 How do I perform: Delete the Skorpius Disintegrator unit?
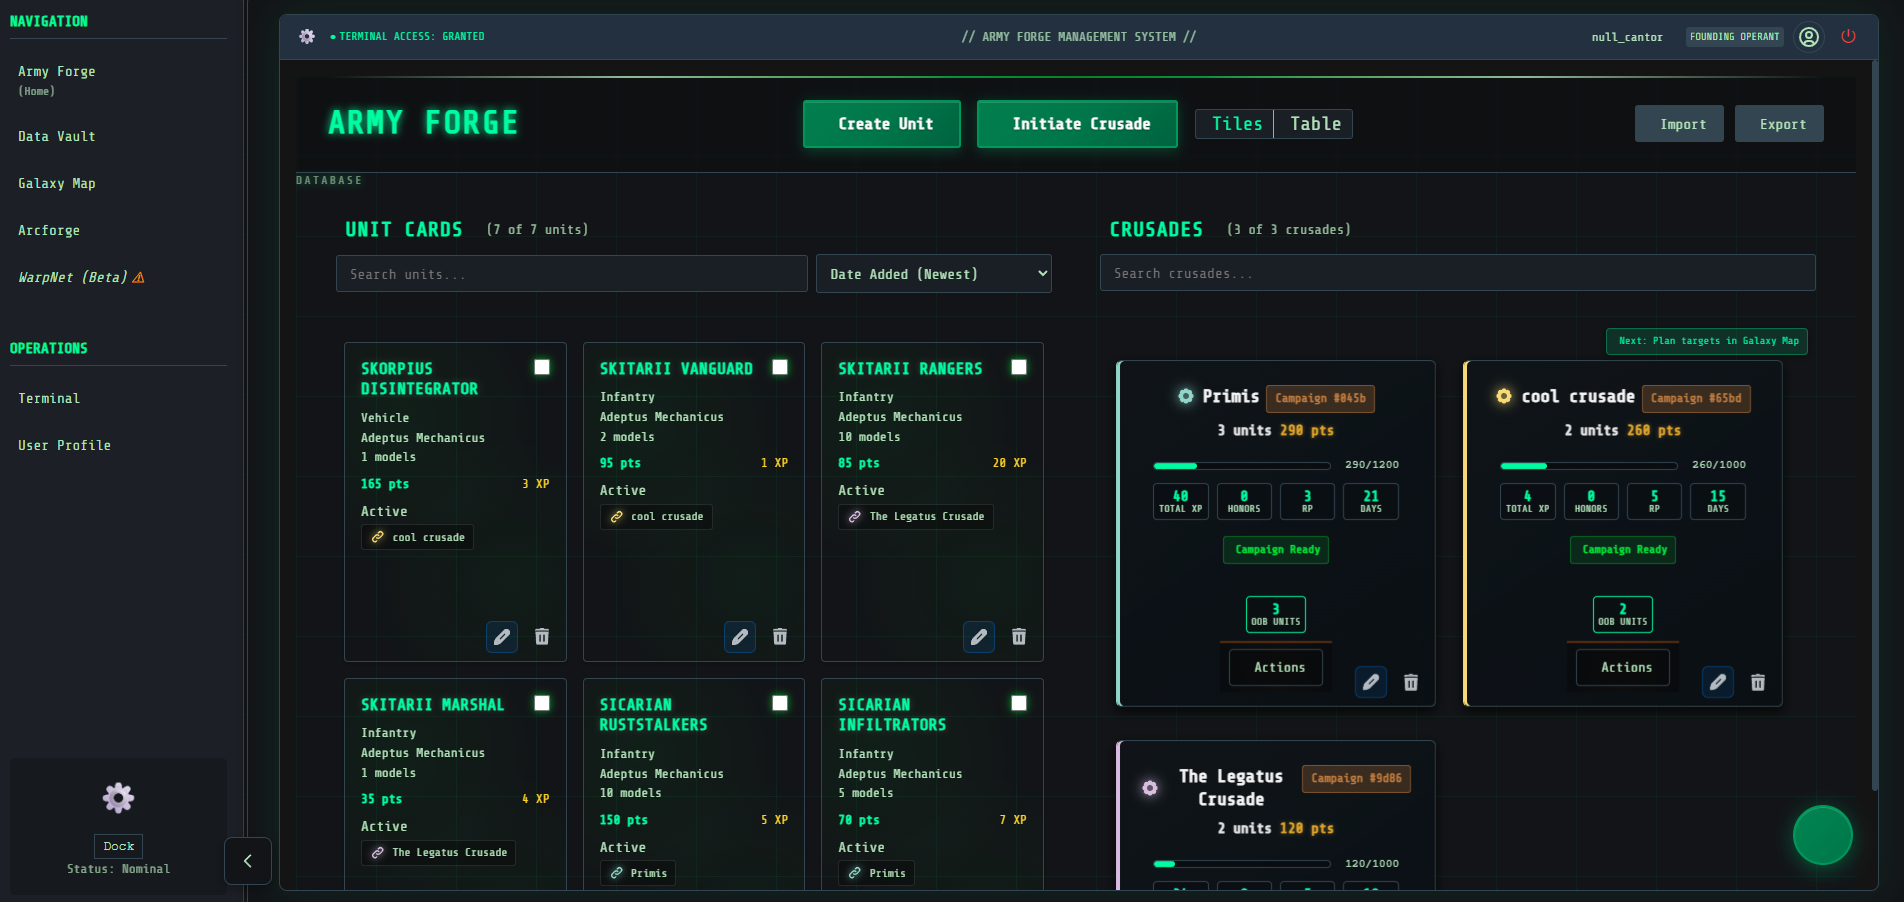tap(542, 637)
